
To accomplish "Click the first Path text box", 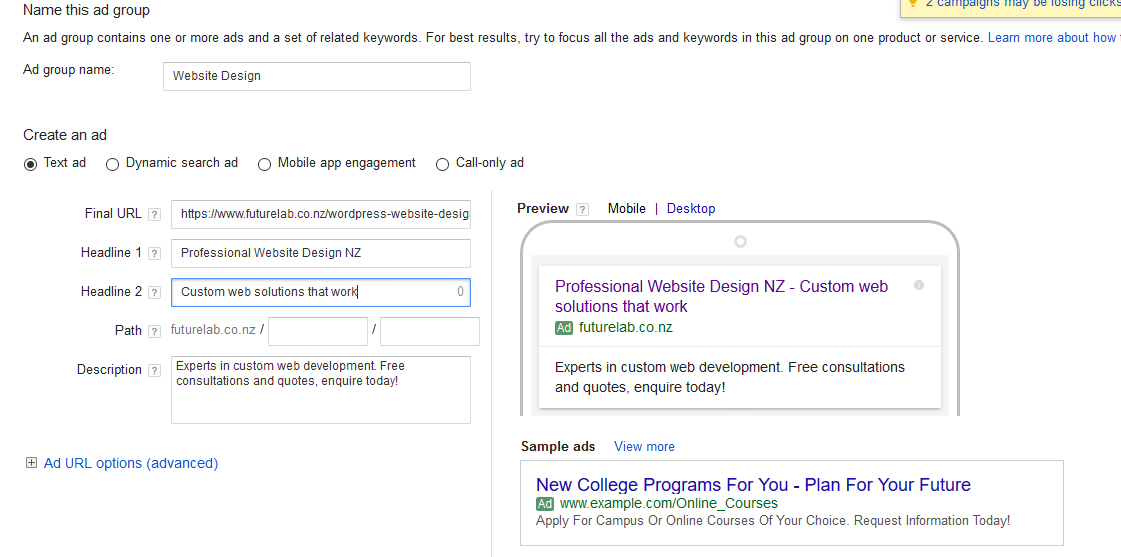I will tap(318, 331).
